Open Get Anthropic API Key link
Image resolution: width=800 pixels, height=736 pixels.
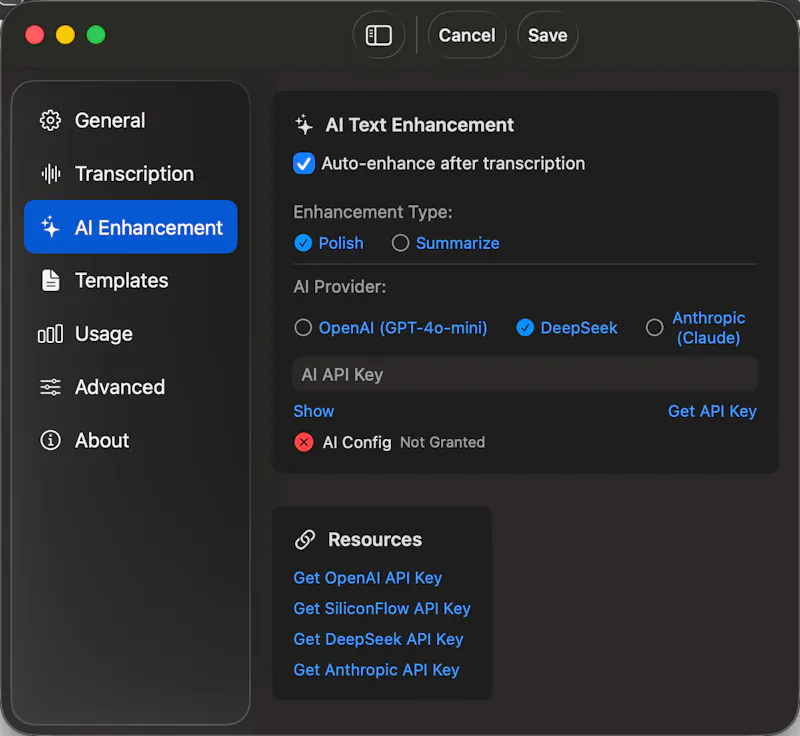(376, 670)
